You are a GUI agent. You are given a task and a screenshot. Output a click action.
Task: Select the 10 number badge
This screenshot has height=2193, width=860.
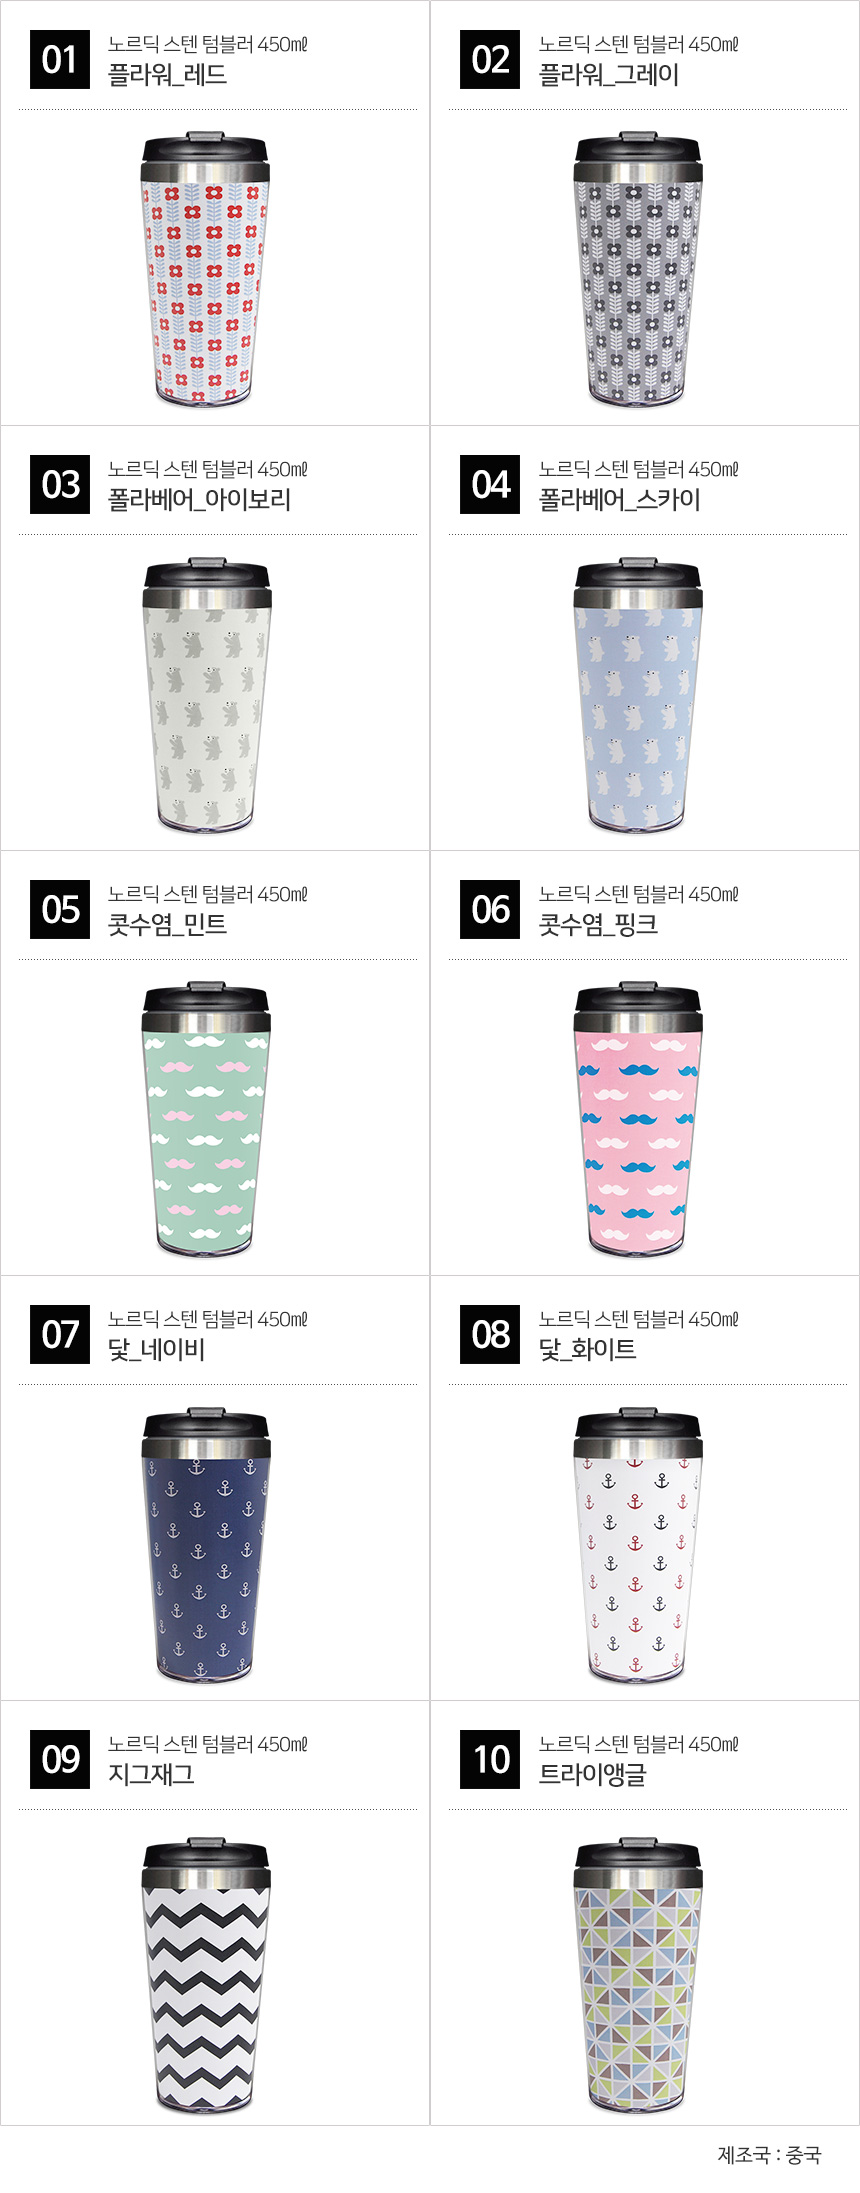[x=490, y=1759]
